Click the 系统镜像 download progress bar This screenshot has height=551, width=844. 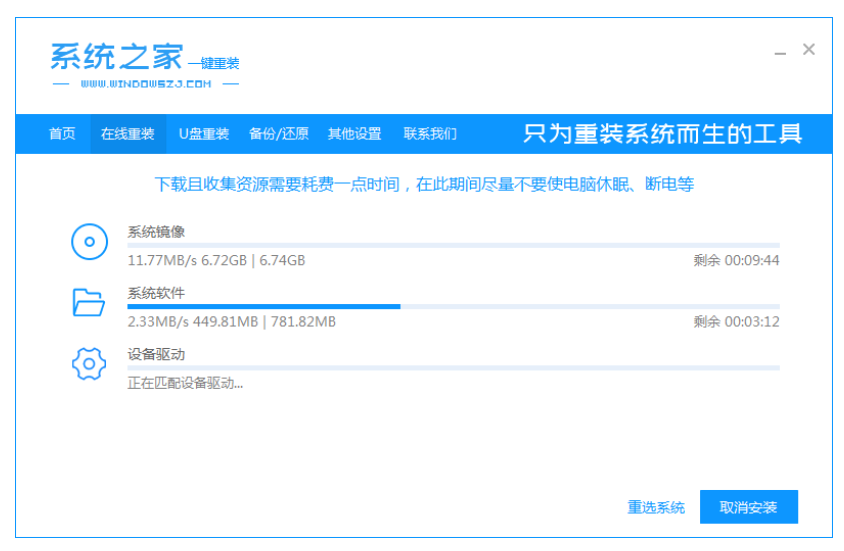pyautogui.click(x=453, y=245)
